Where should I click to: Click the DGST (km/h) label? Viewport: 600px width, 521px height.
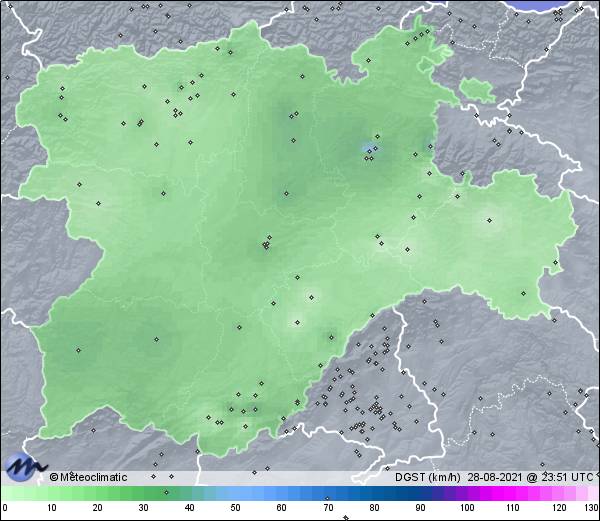(x=427, y=477)
